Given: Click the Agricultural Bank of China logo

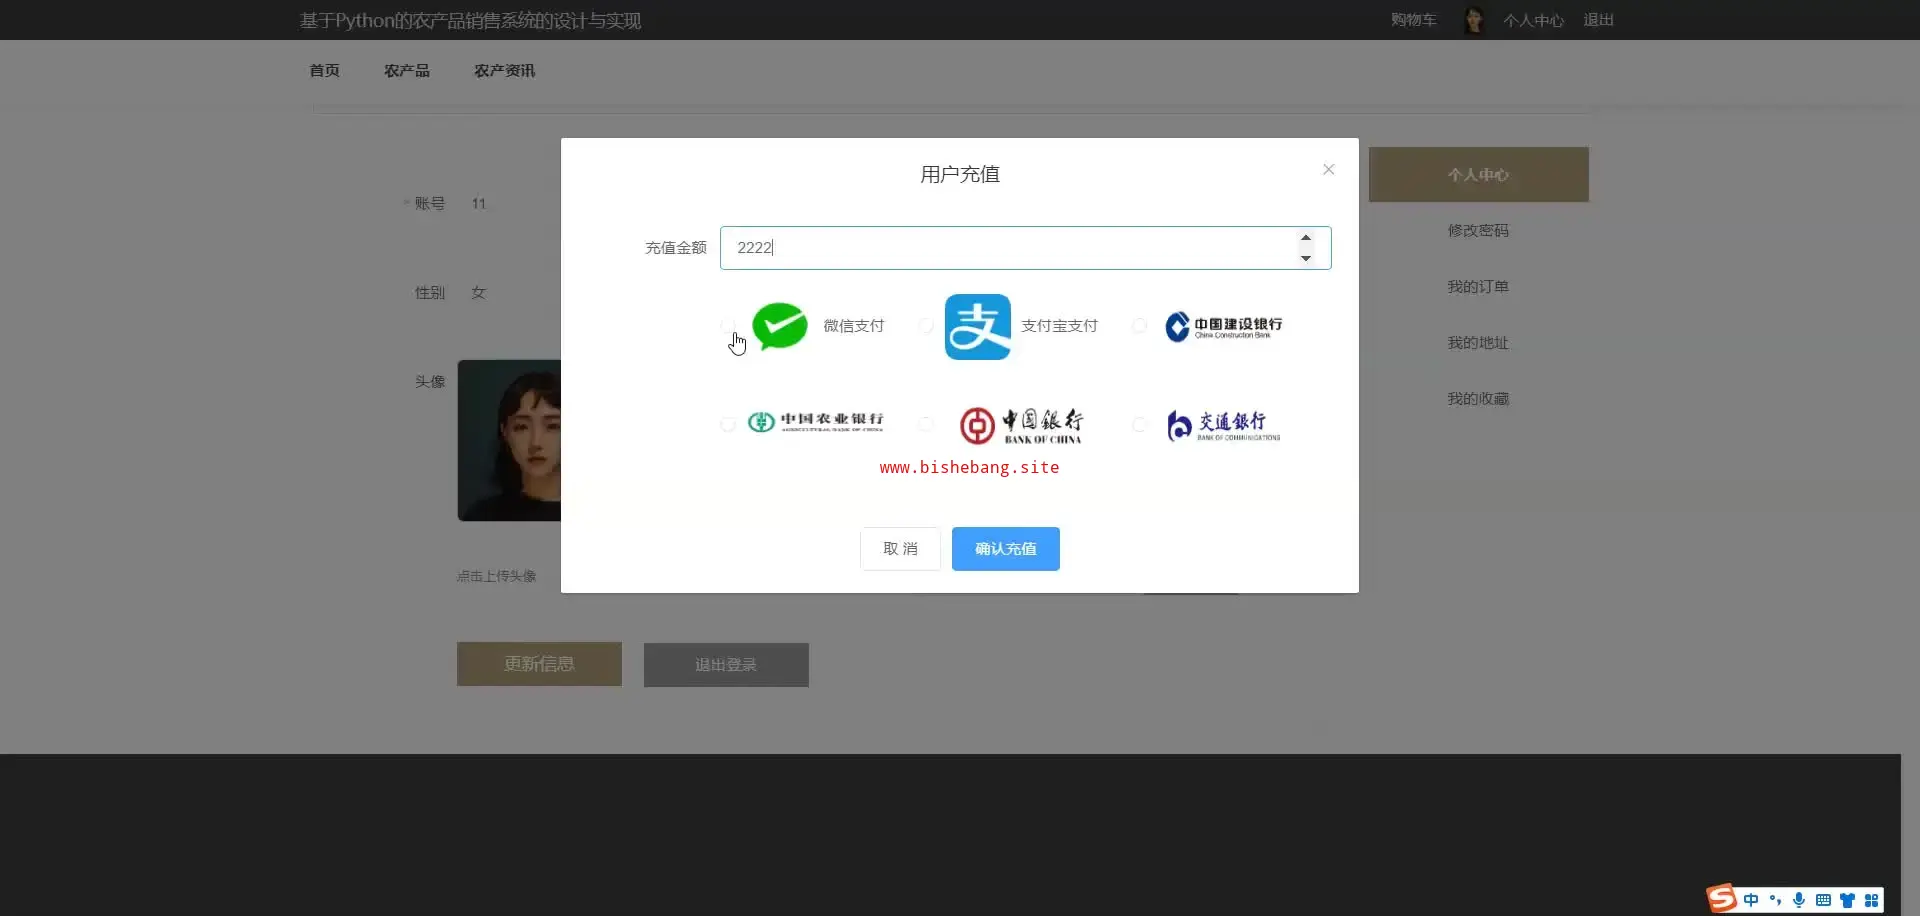Looking at the screenshot, I should 815,422.
